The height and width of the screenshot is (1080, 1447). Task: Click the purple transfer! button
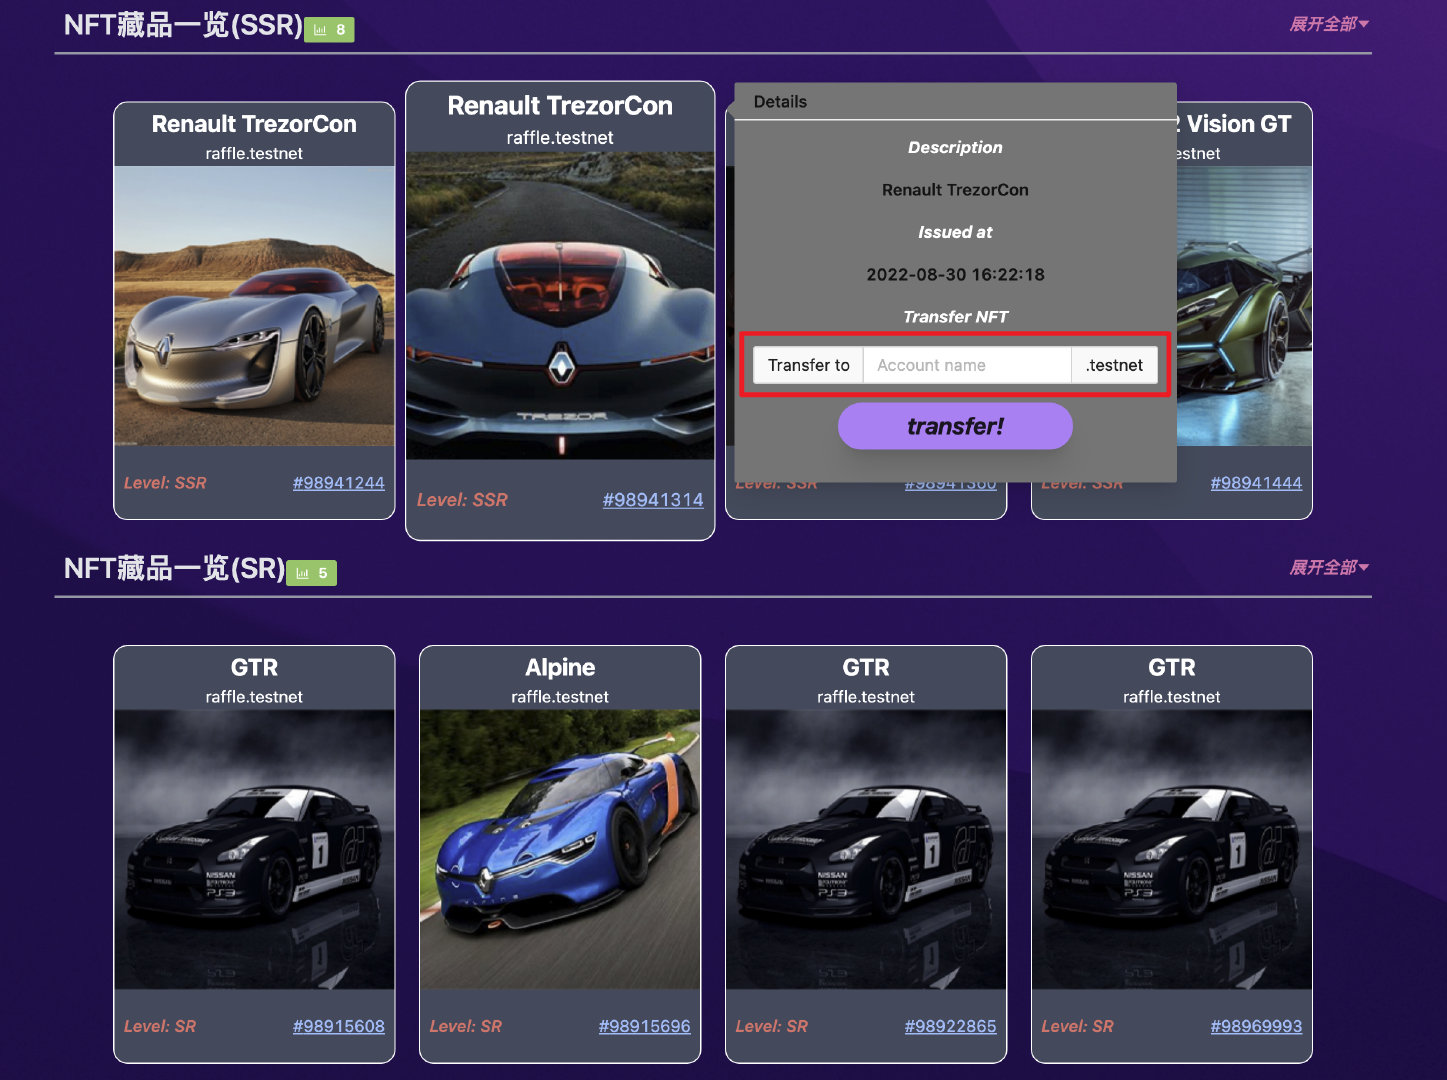point(955,427)
